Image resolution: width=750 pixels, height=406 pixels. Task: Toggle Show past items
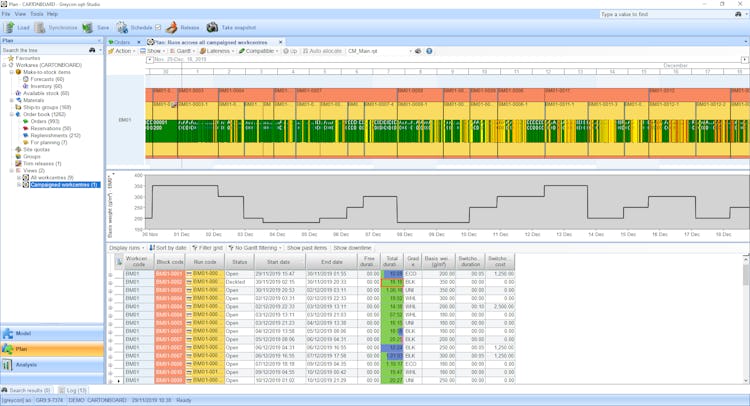(307, 248)
